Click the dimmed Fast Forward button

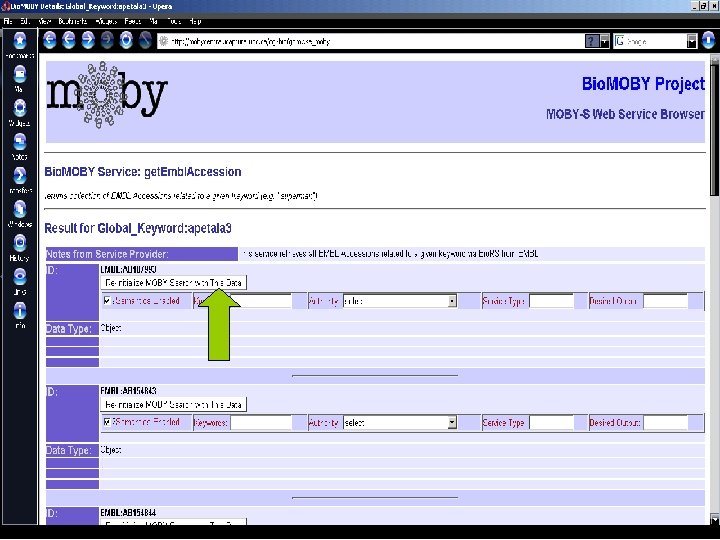coord(107,40)
